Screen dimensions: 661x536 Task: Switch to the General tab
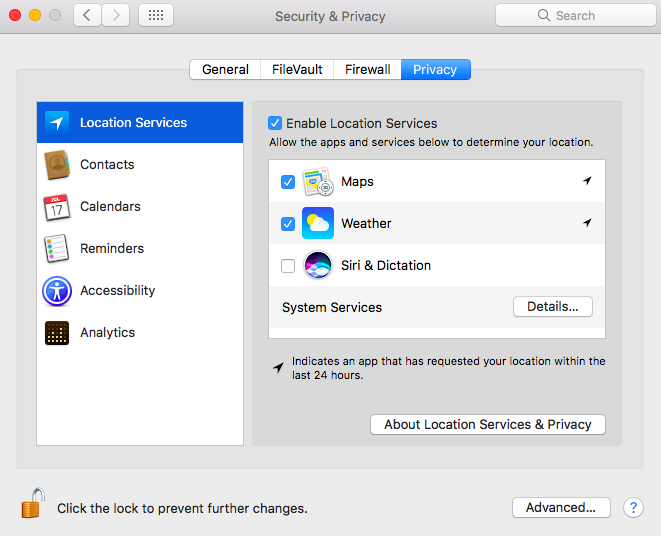coord(225,70)
